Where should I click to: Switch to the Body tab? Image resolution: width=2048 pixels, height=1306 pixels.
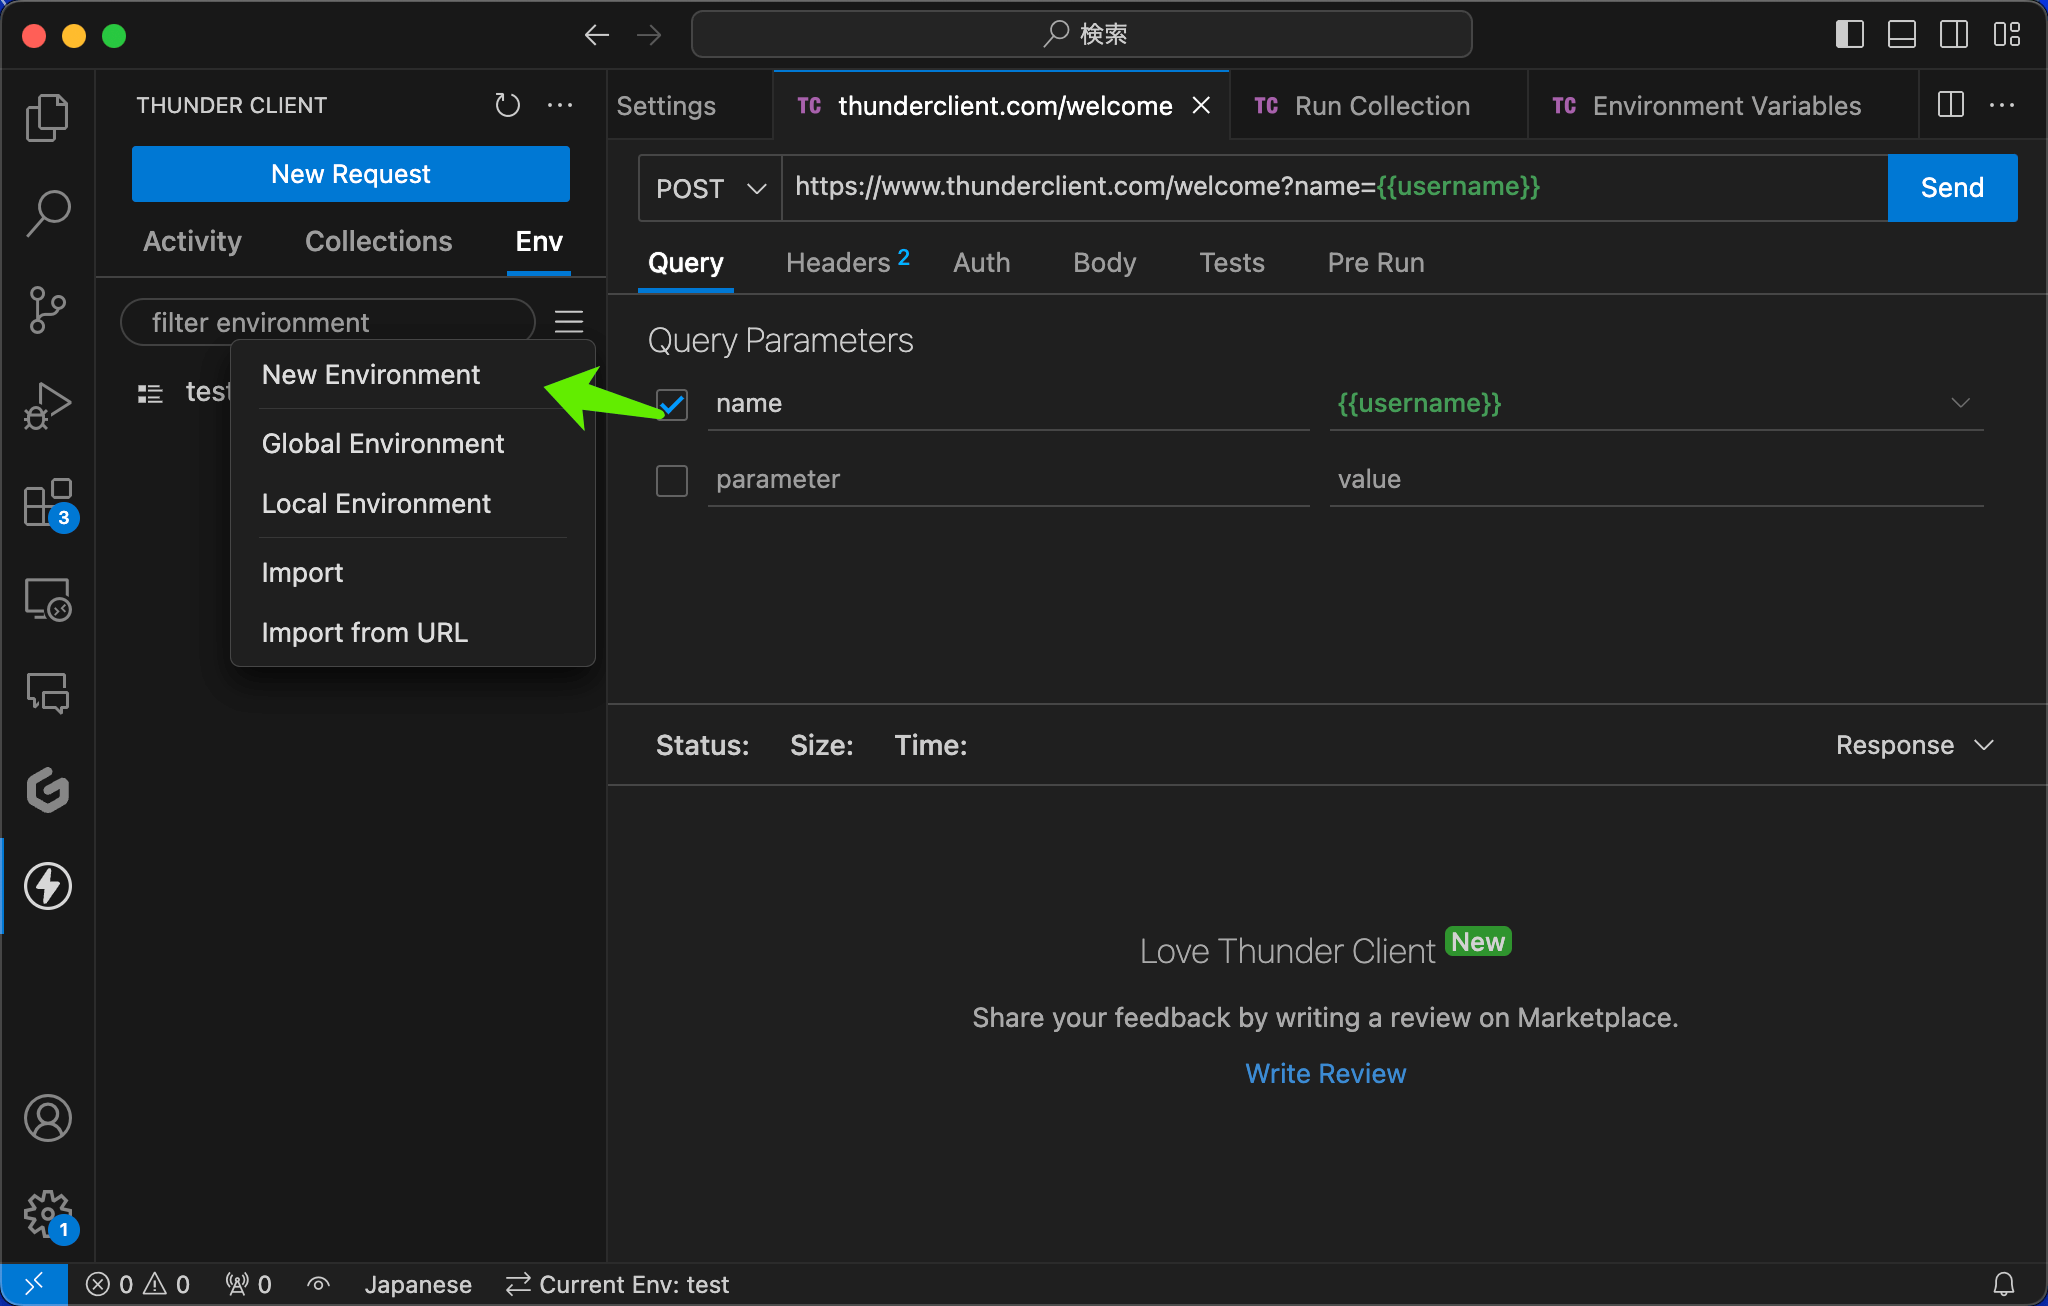pyautogui.click(x=1105, y=261)
